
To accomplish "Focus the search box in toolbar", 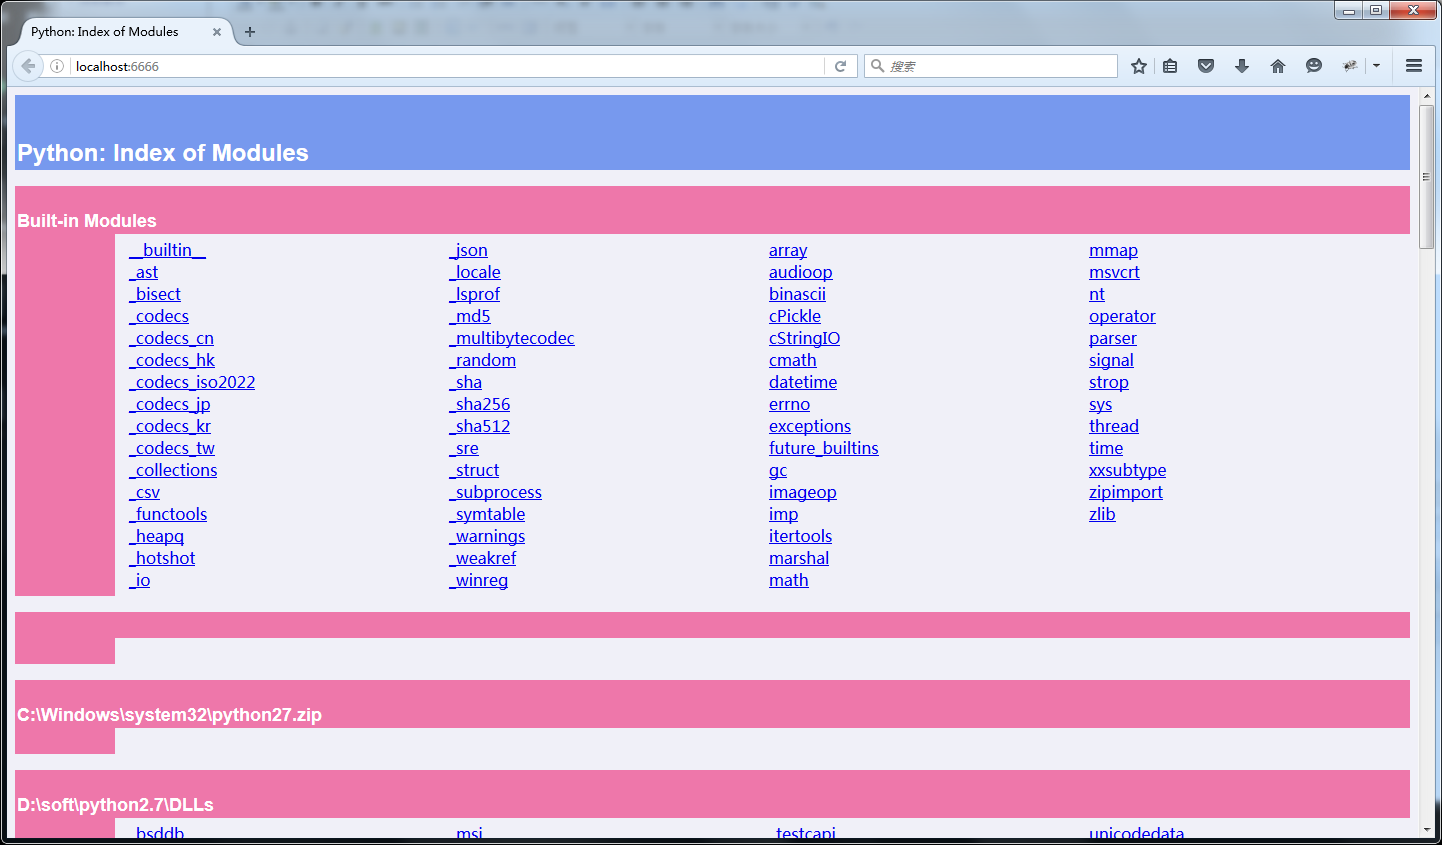I will pyautogui.click(x=991, y=66).
